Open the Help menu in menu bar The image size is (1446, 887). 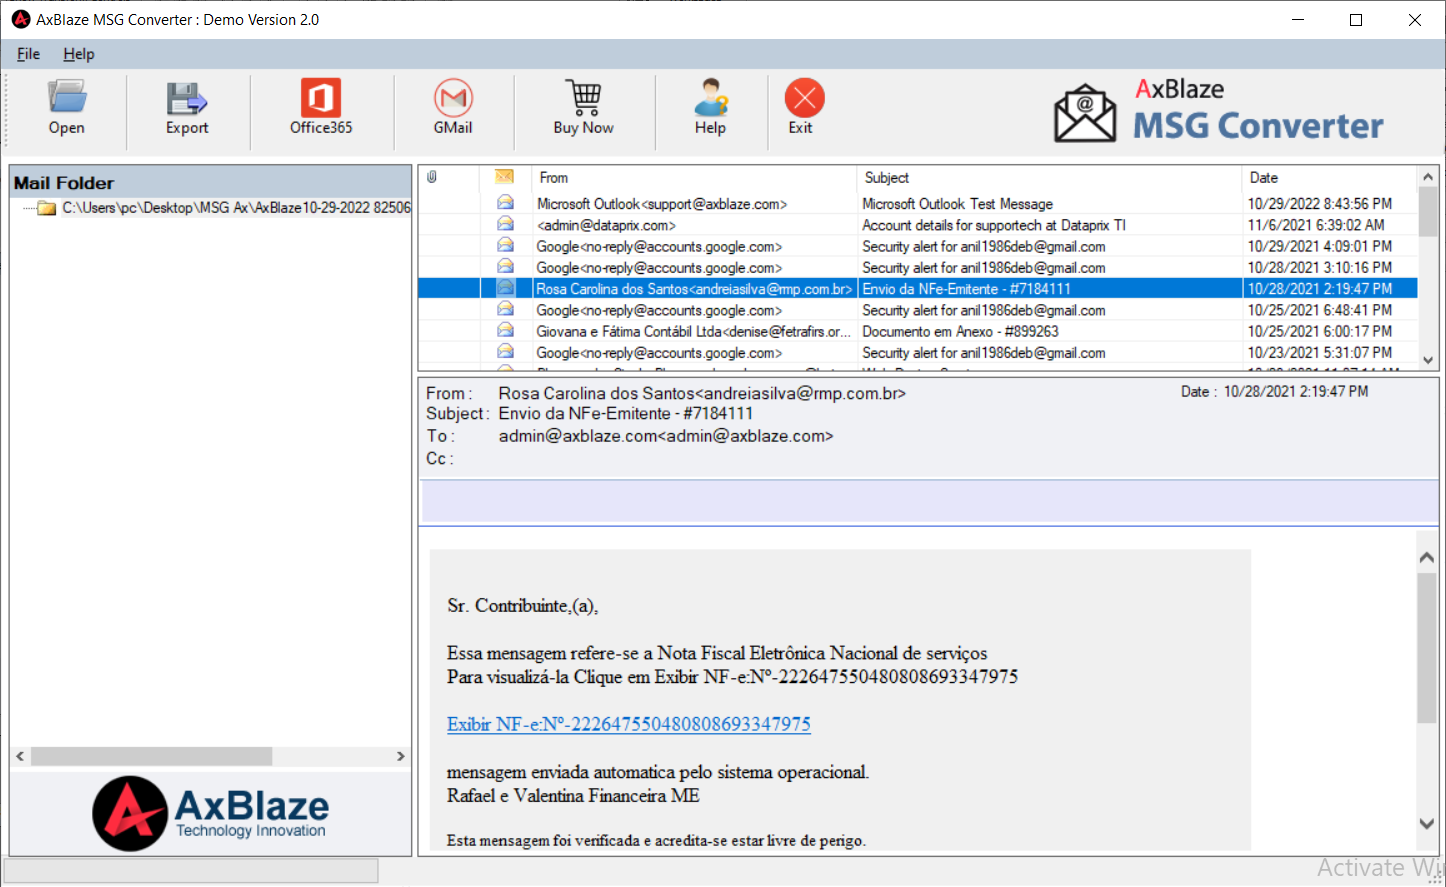(79, 54)
